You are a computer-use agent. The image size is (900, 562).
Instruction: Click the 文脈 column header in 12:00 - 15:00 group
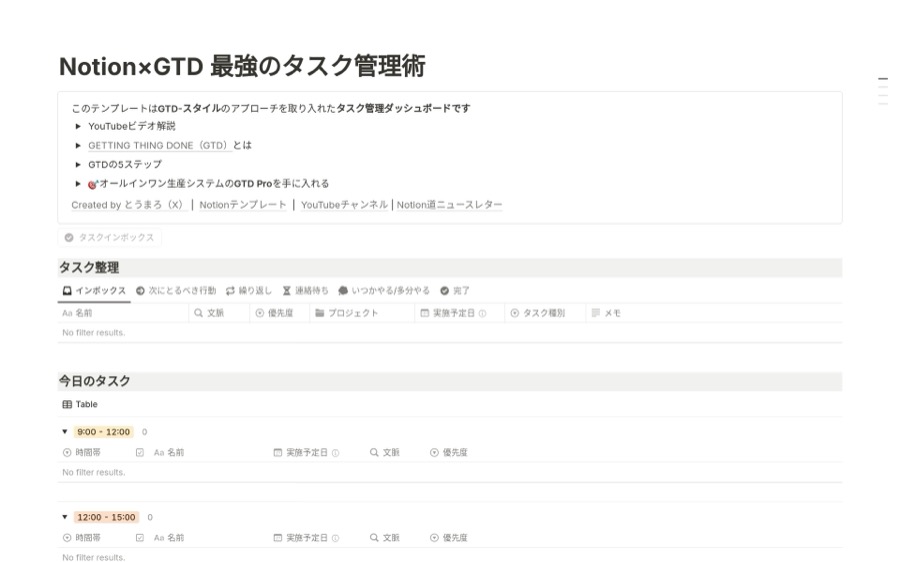[385, 538]
